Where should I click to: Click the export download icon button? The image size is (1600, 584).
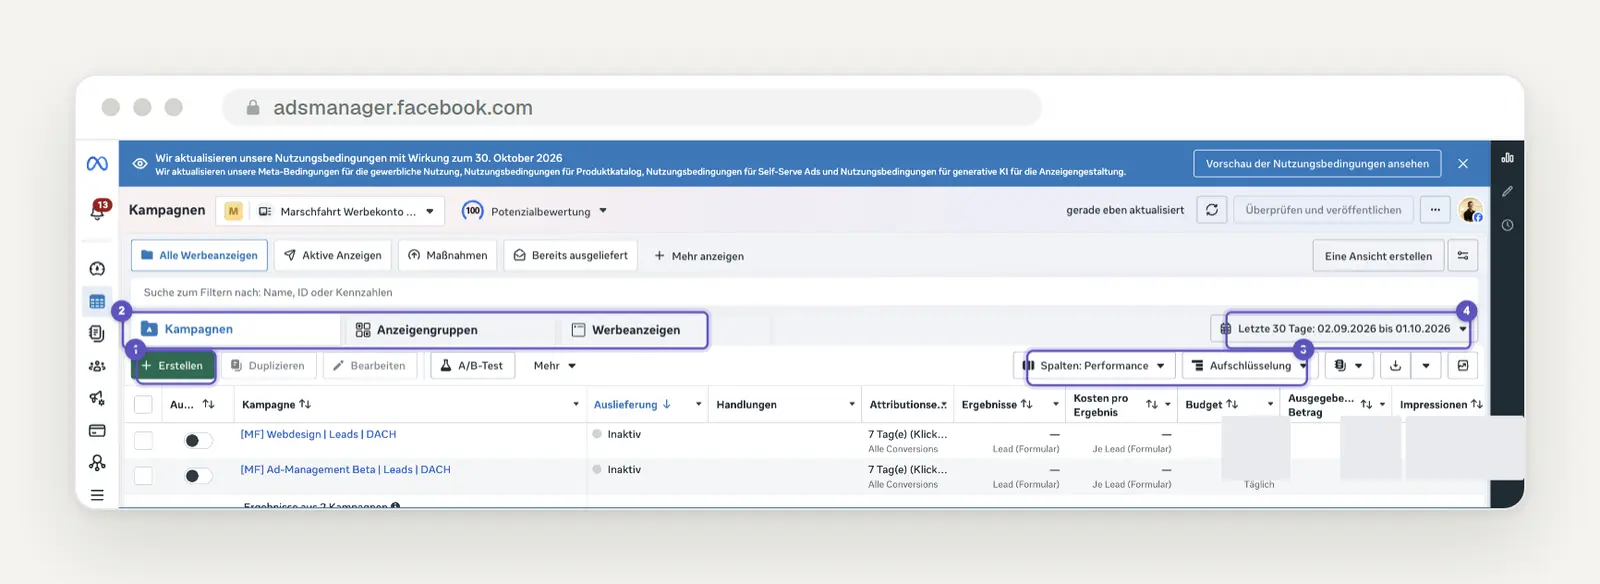[x=1395, y=366]
